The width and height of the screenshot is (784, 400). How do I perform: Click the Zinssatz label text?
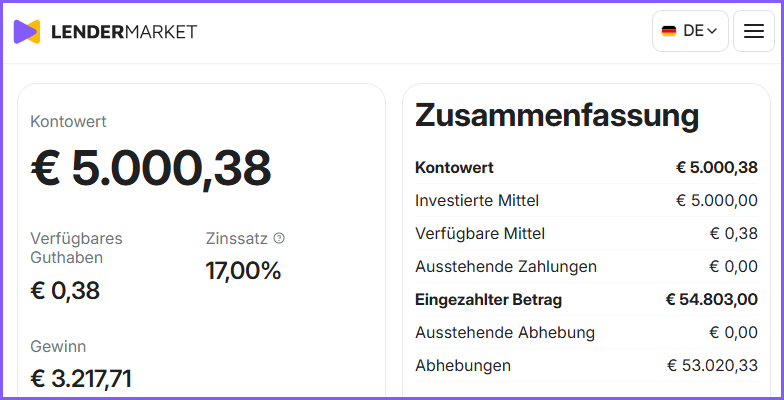[x=236, y=238]
